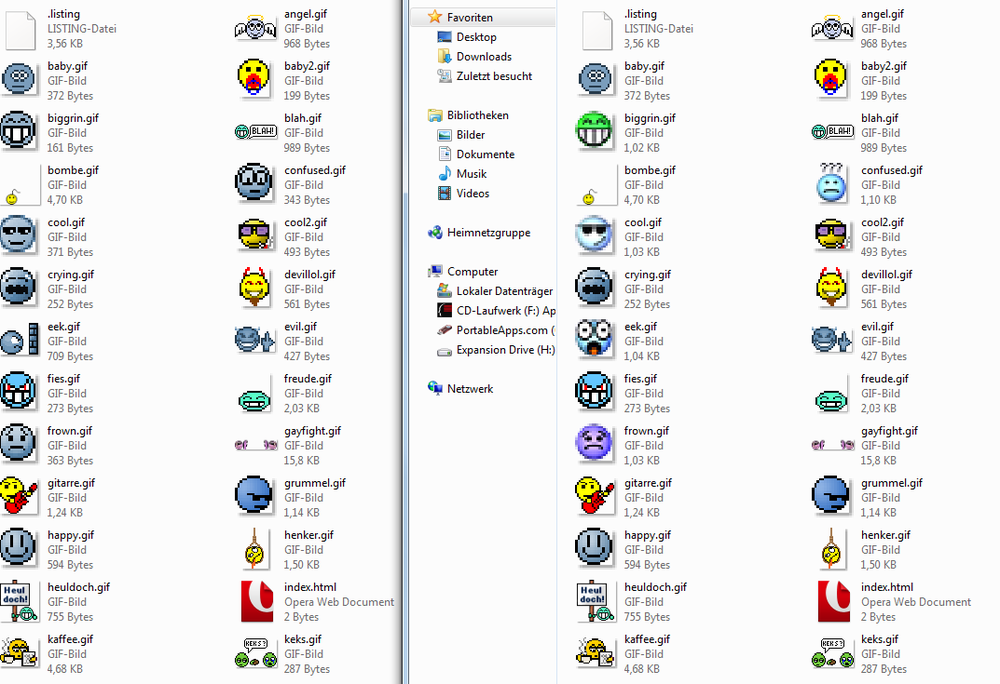Select Heimnetzgruppe in the navigation pane
The height and width of the screenshot is (684, 1000).
488,233
